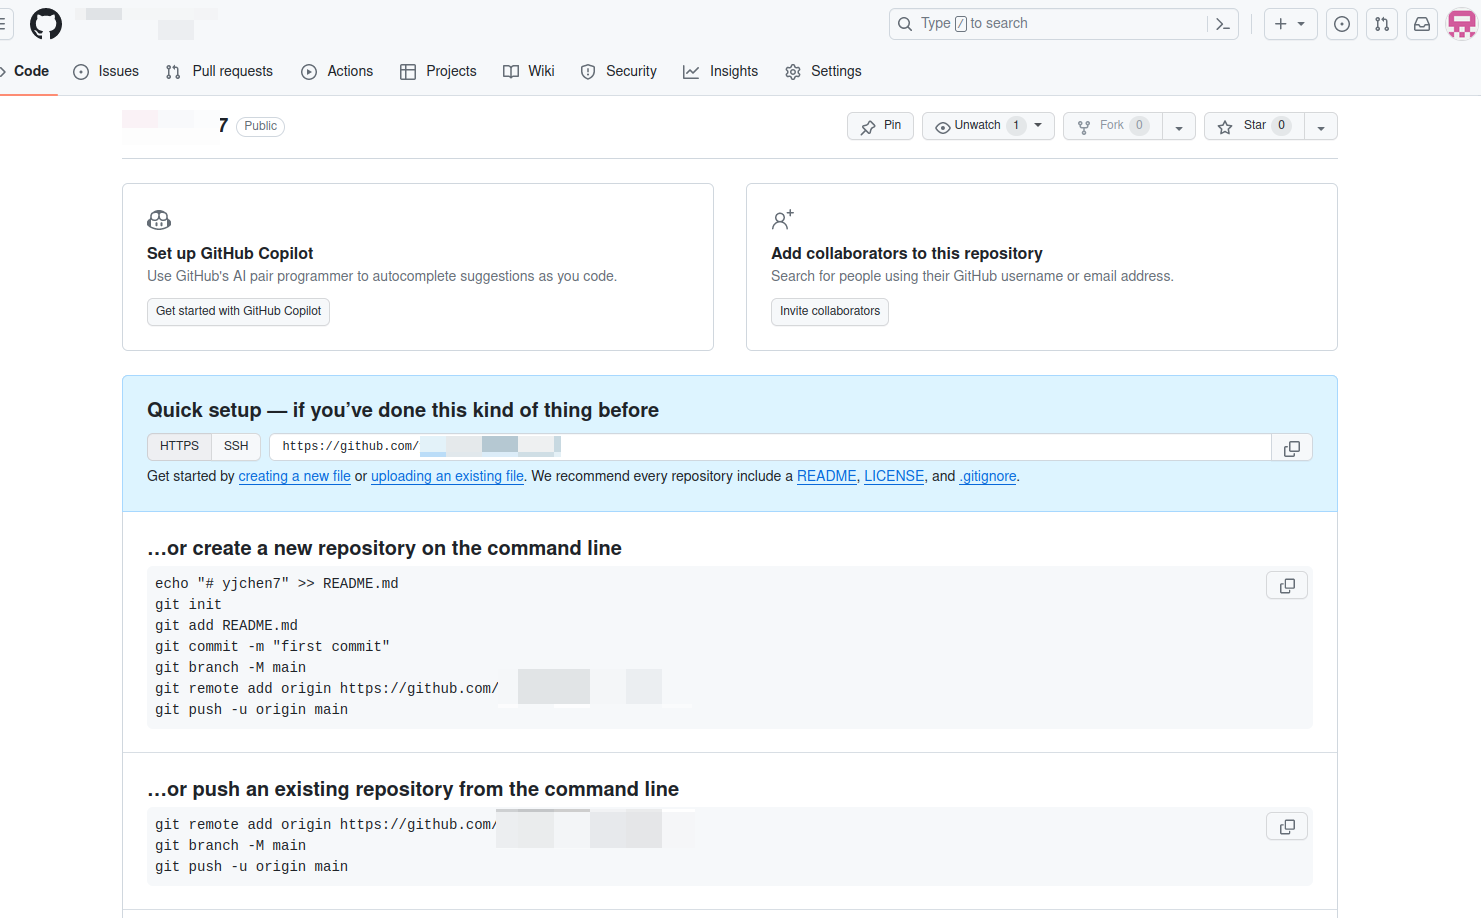
Task: Select HTTPS clone protocol
Action: (x=179, y=446)
